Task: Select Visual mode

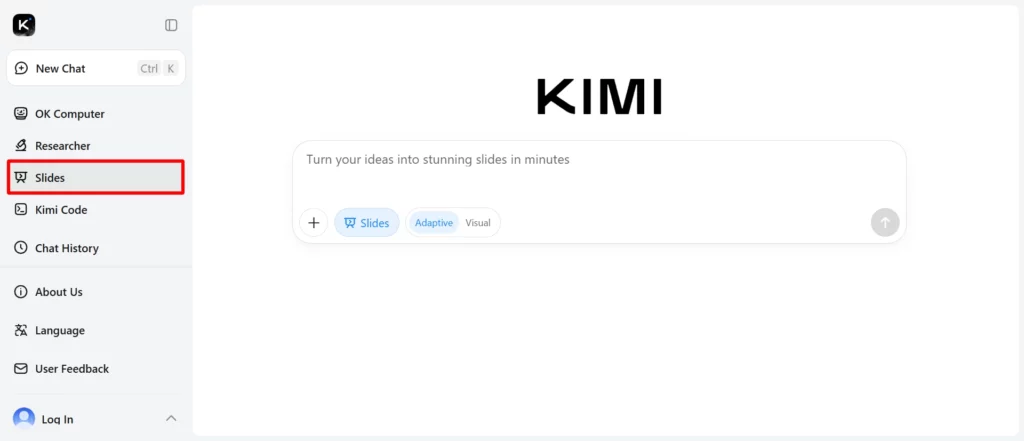Action: tap(478, 223)
